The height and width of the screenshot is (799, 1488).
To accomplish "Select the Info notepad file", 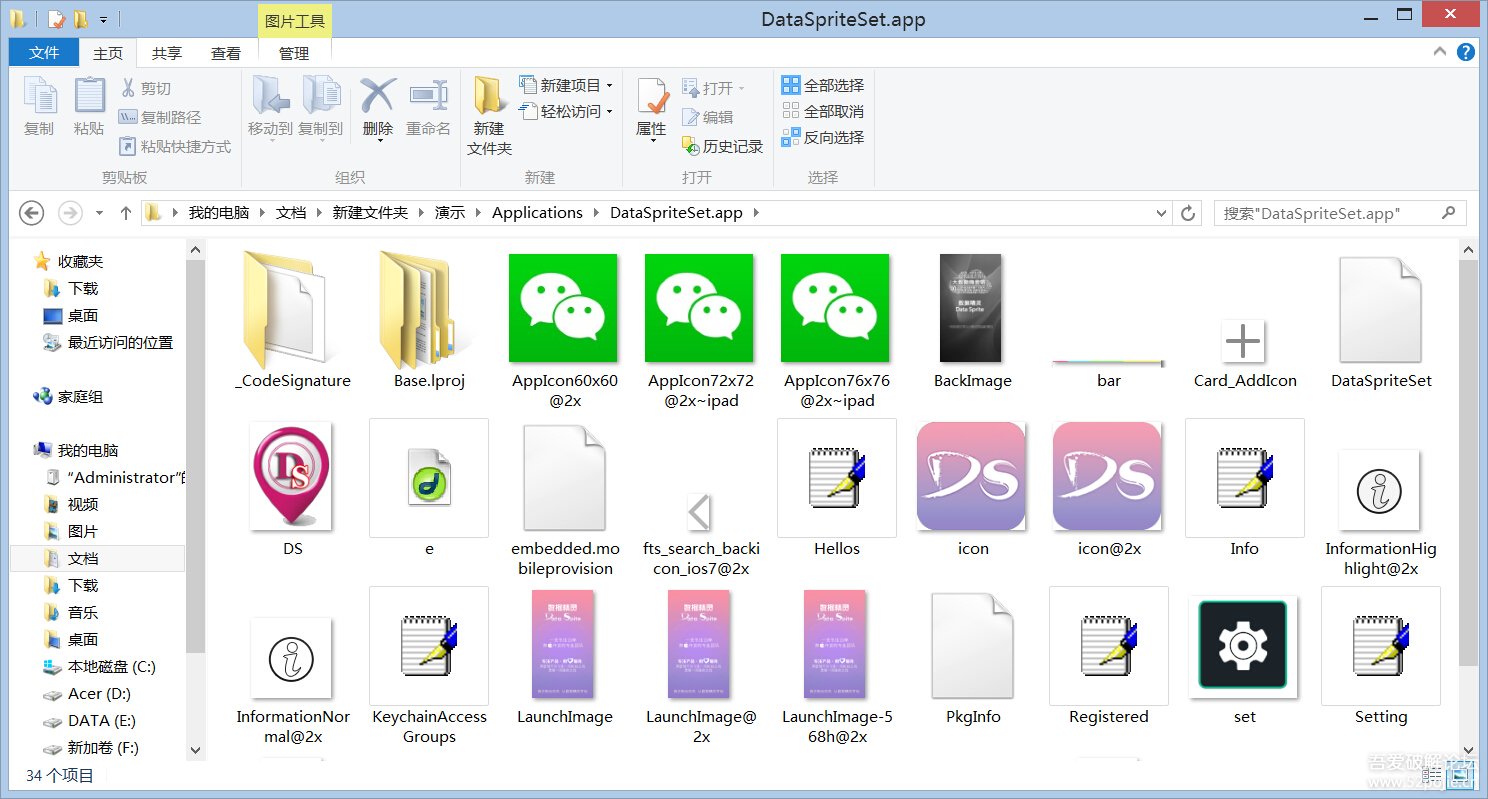I will 1245,488.
